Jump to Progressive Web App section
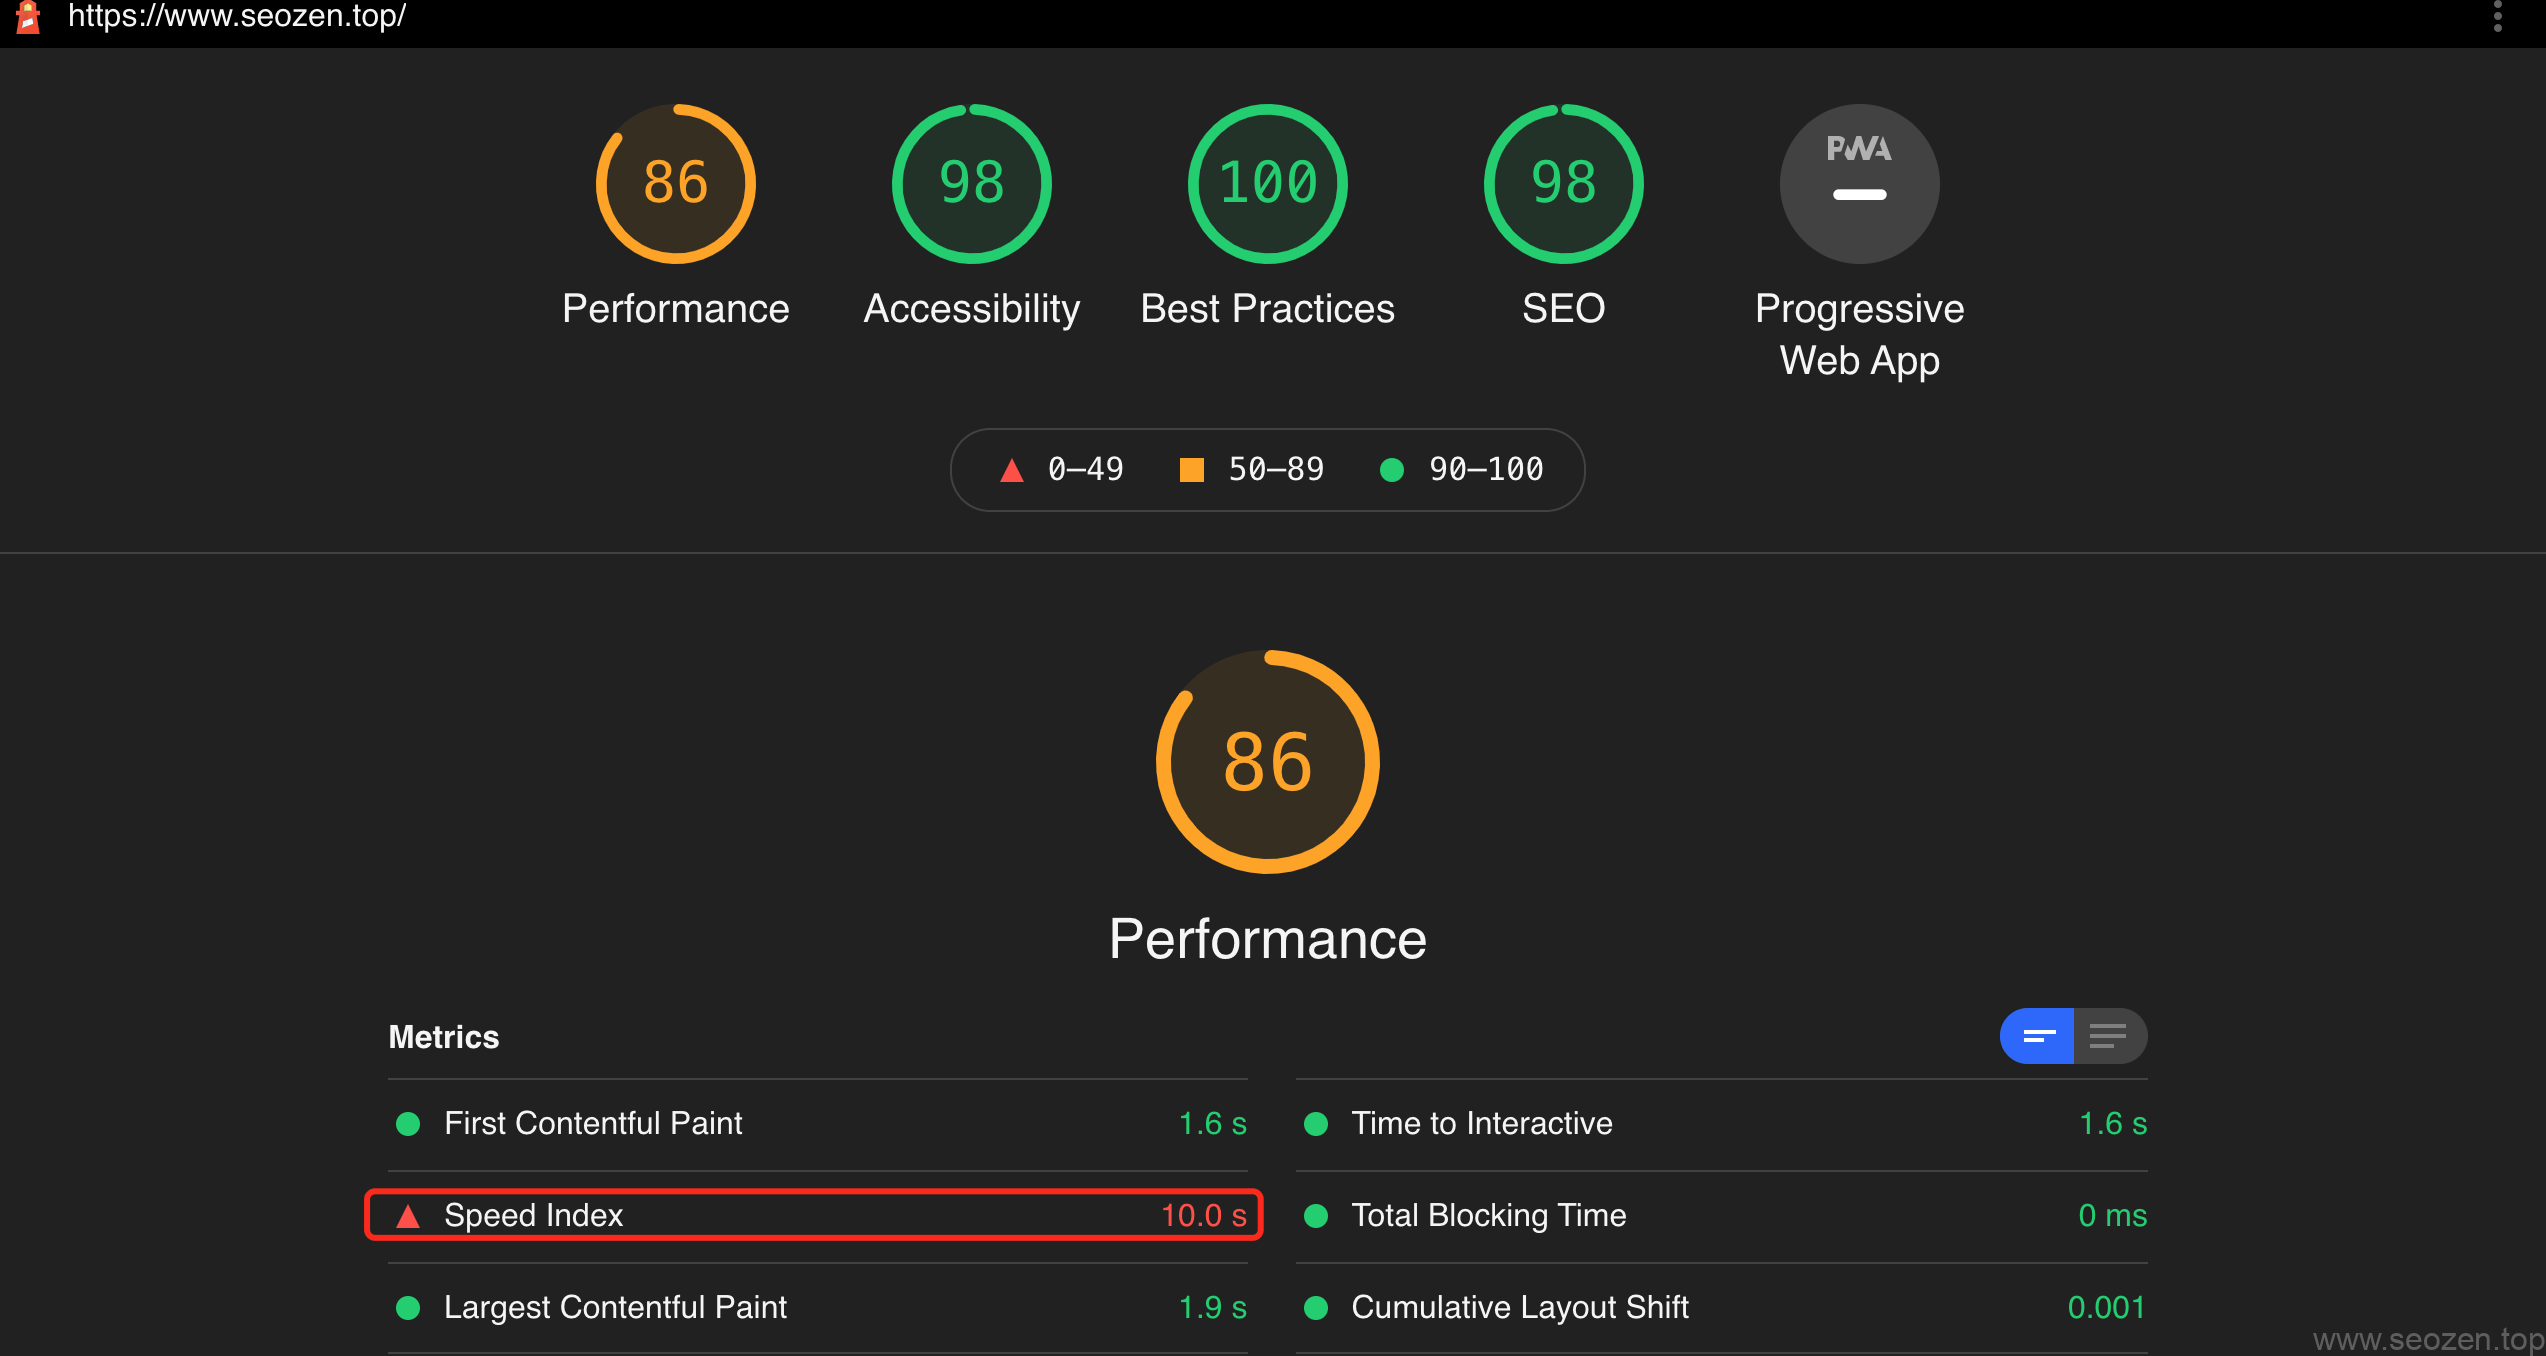 1859,334
